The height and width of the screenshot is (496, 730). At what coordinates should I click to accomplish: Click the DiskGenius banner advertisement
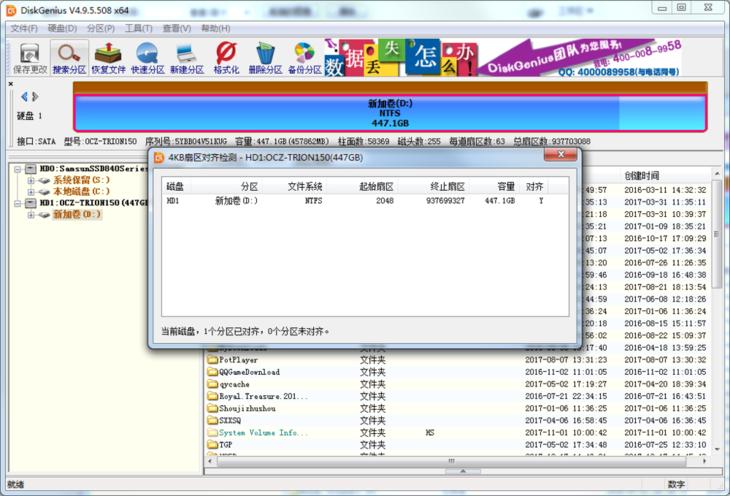click(x=504, y=58)
